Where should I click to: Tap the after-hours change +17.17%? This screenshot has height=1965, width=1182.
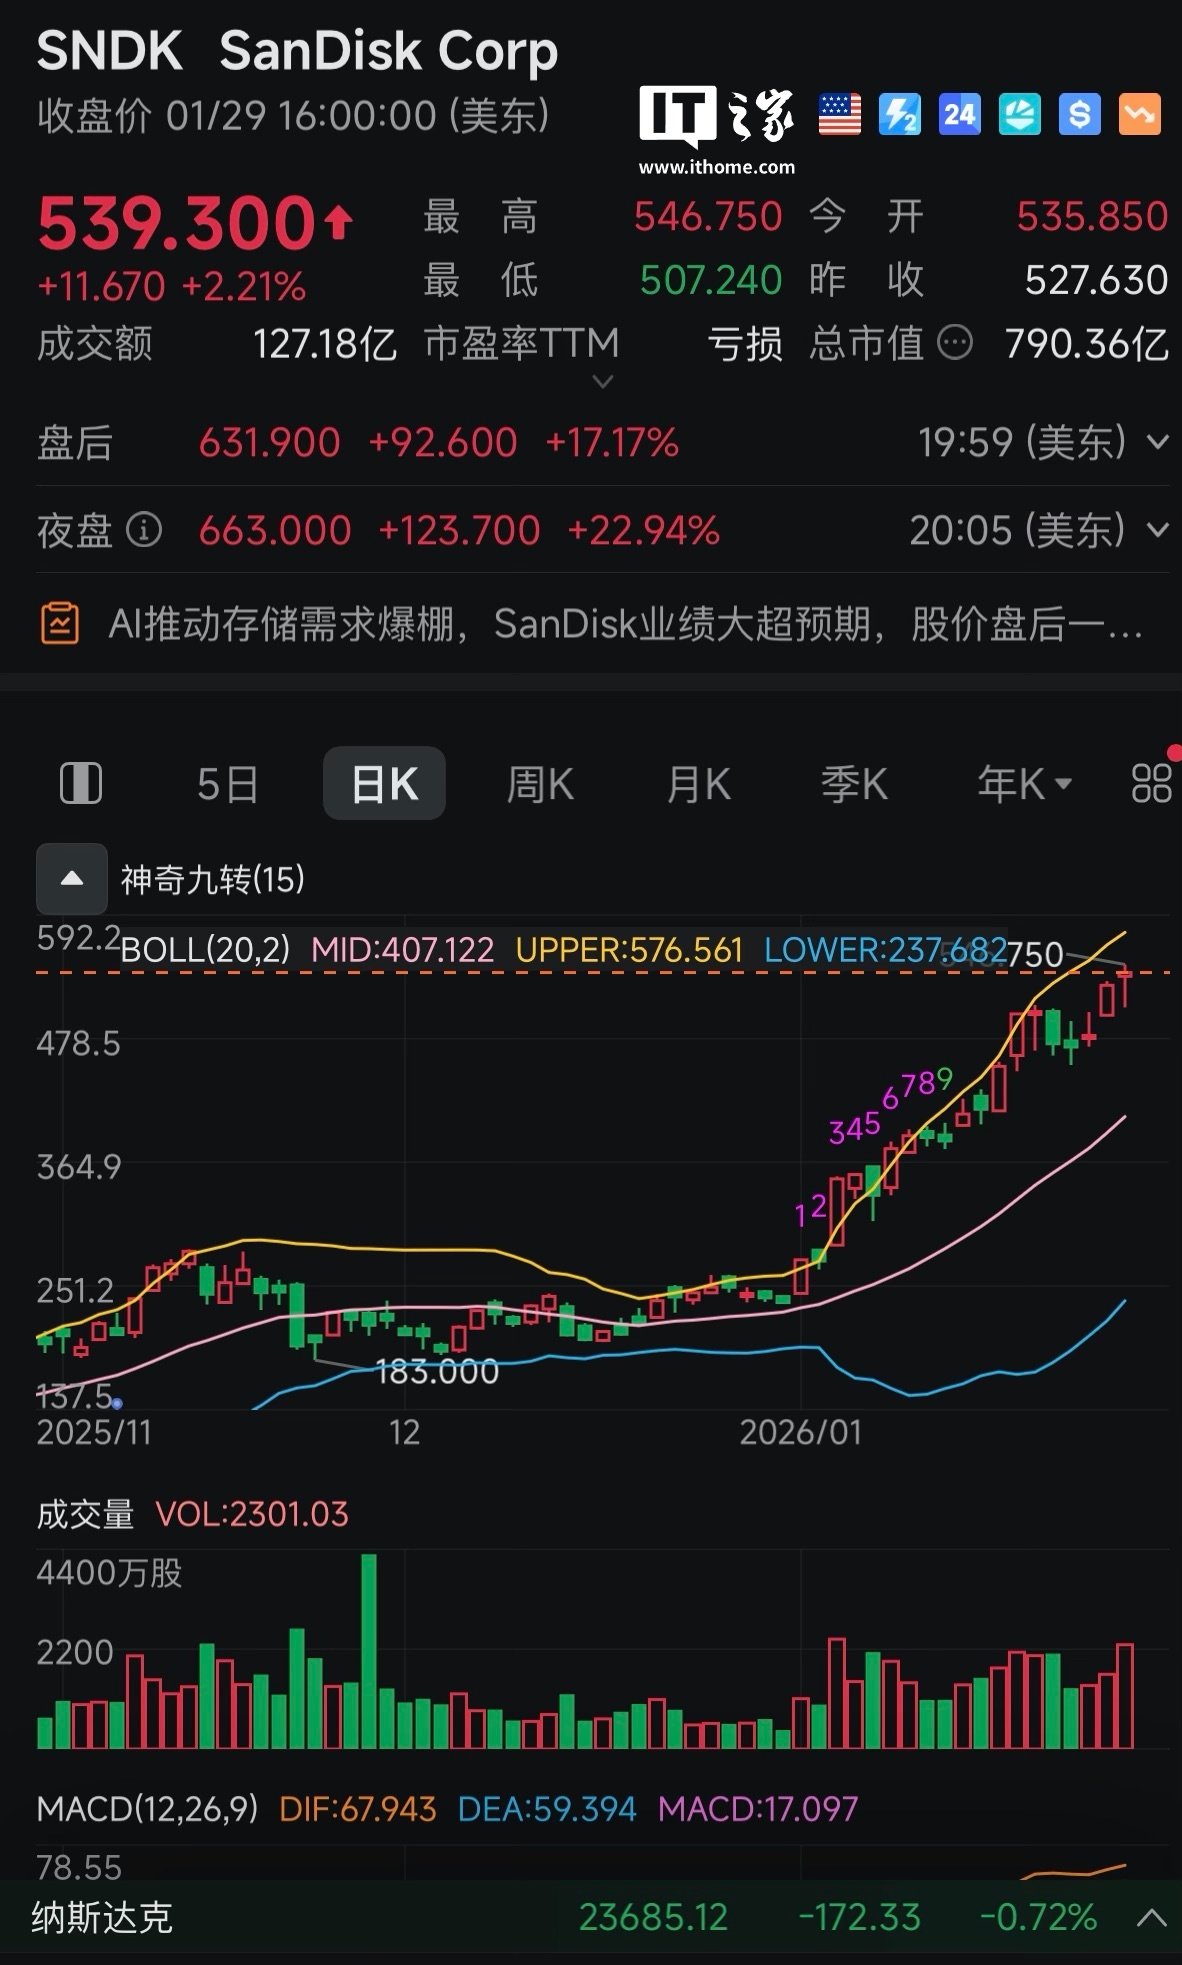(612, 442)
